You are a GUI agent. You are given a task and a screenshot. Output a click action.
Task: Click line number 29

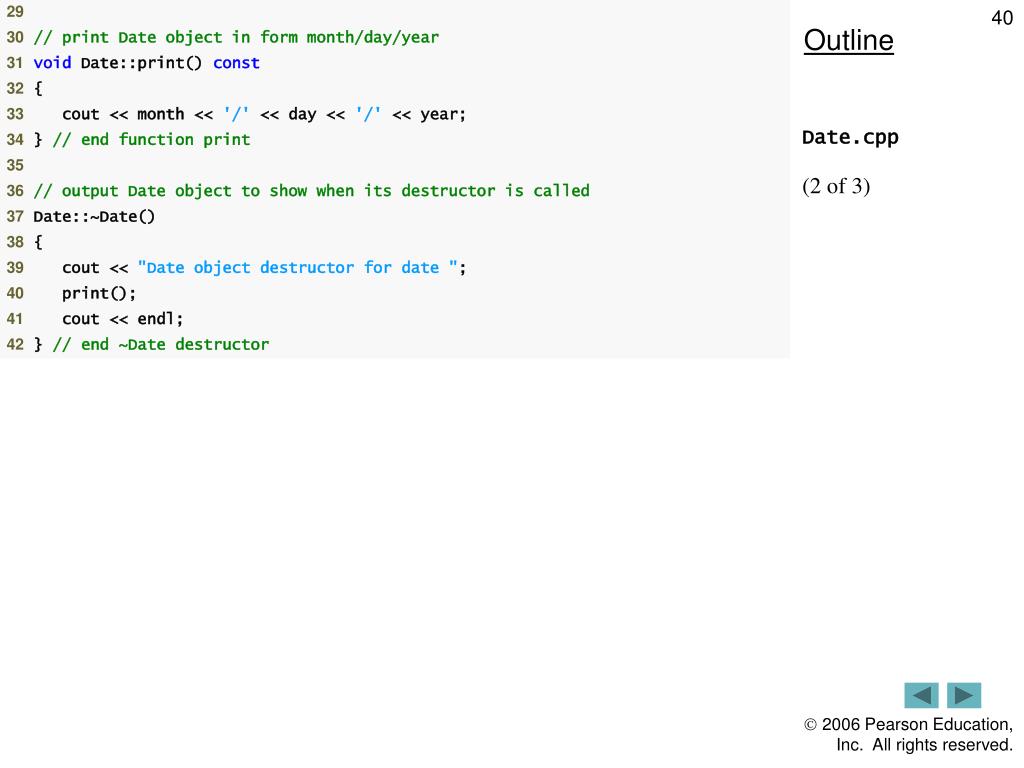click(x=15, y=11)
